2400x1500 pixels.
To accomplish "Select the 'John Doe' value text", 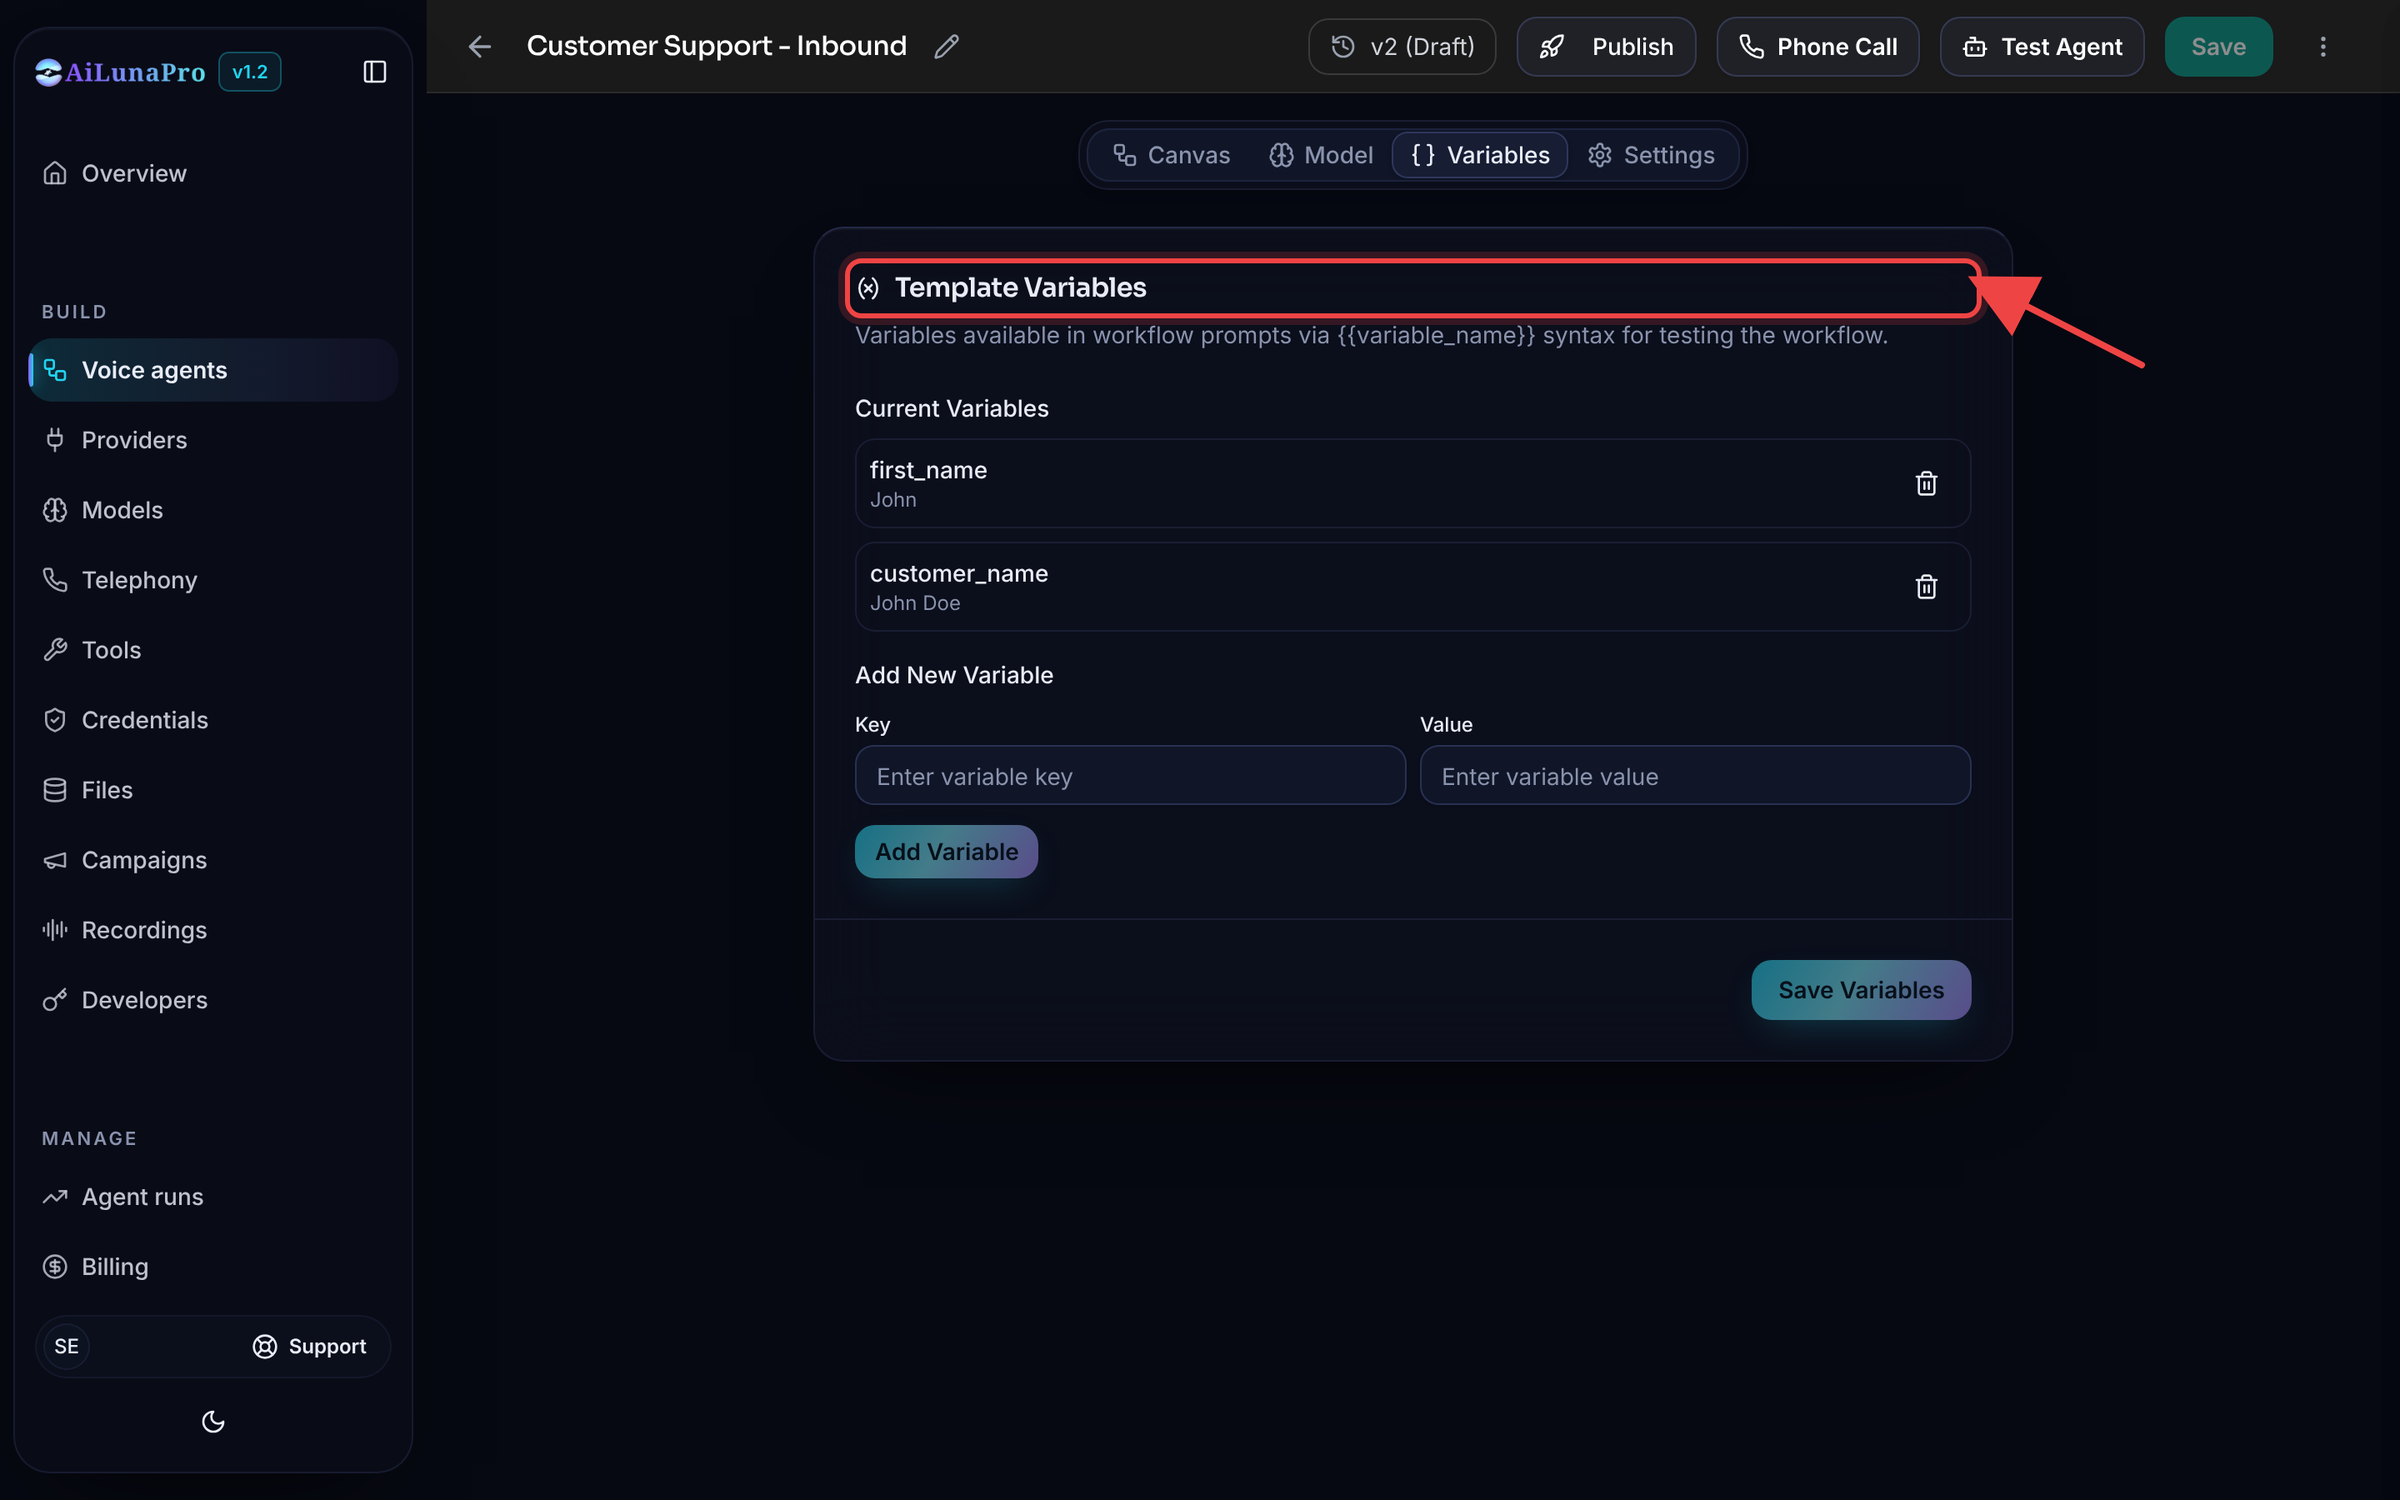I will [x=915, y=603].
